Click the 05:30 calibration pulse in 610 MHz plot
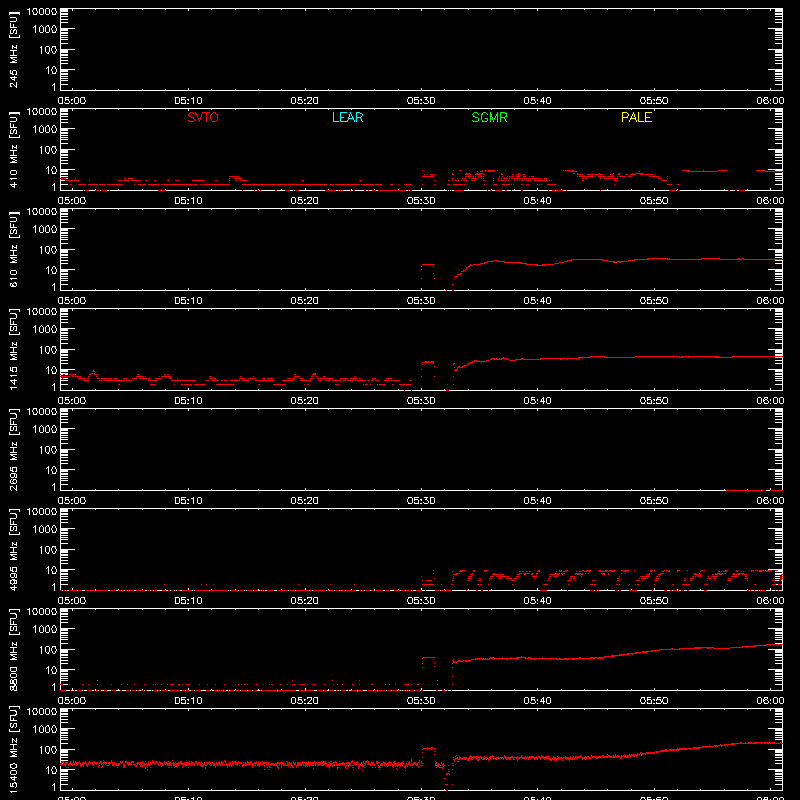 pyautogui.click(x=428, y=271)
